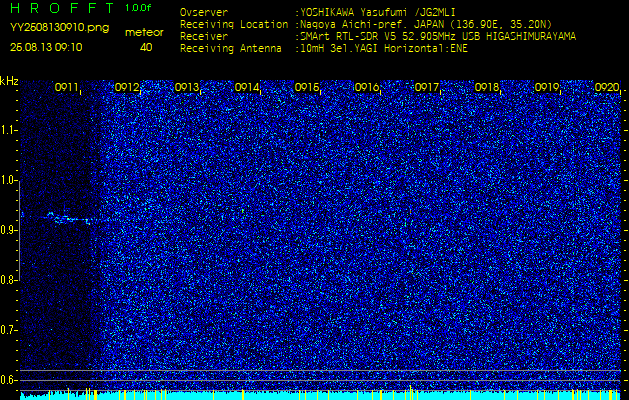Click the version number 1.0.0f
629x400 pixels.
138,8
